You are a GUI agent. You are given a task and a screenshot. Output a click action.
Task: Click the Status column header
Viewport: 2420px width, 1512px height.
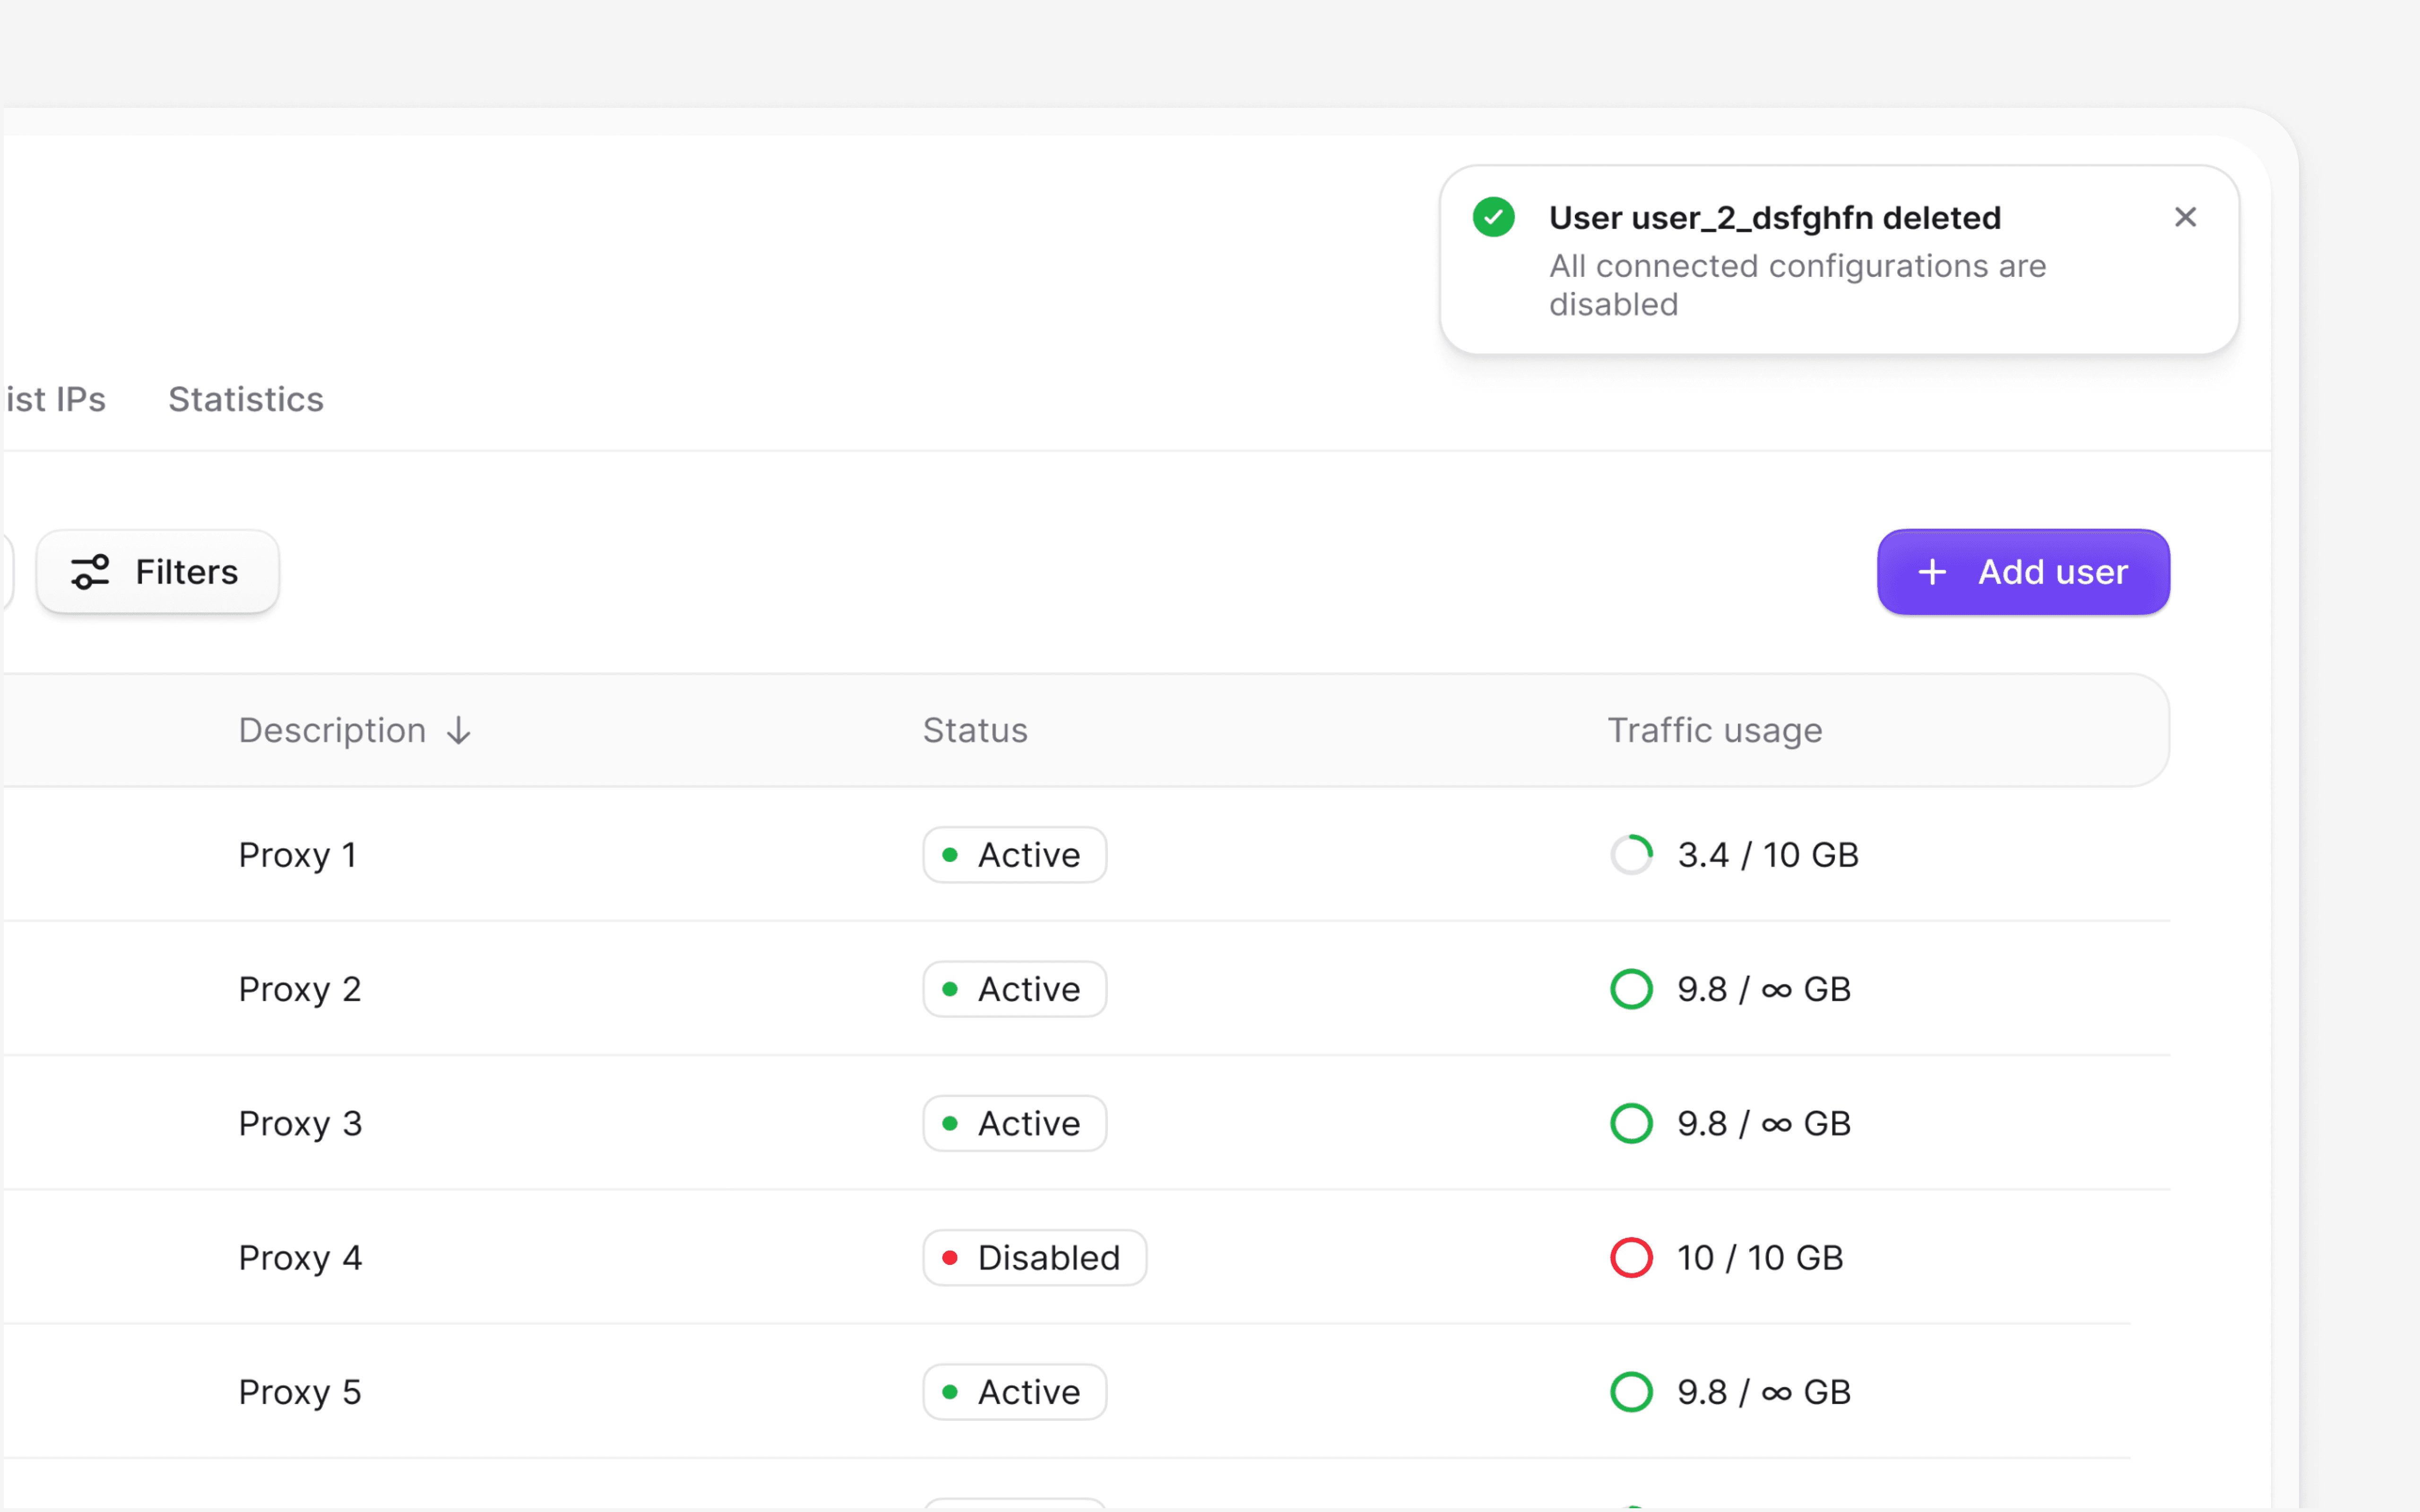(x=974, y=731)
